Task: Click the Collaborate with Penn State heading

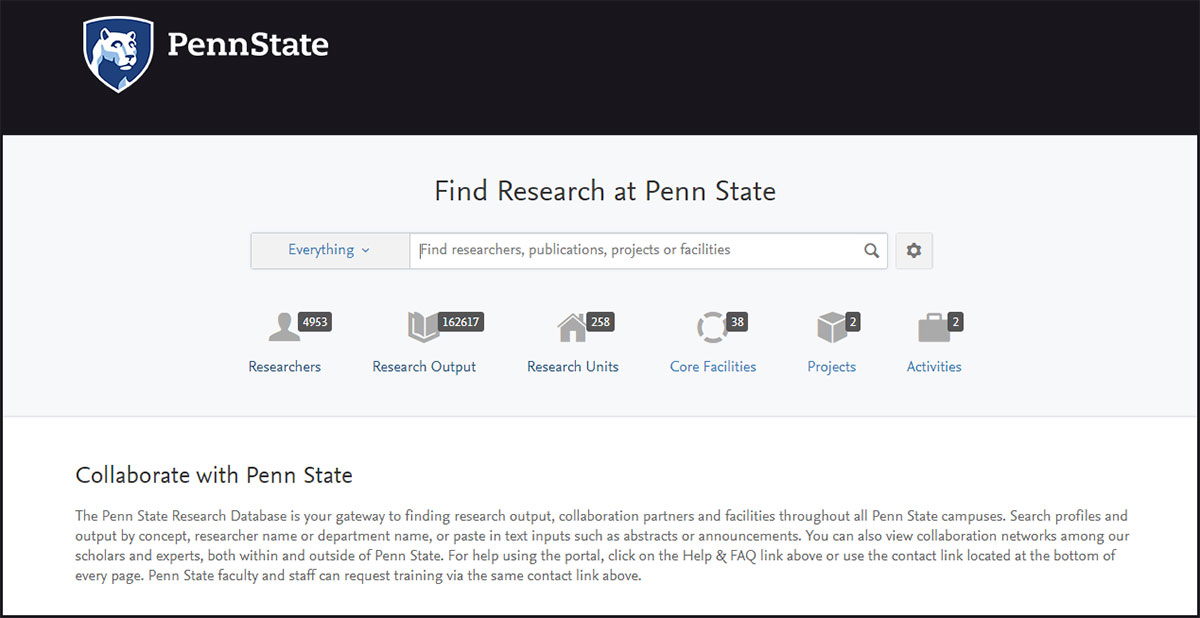Action: [214, 475]
